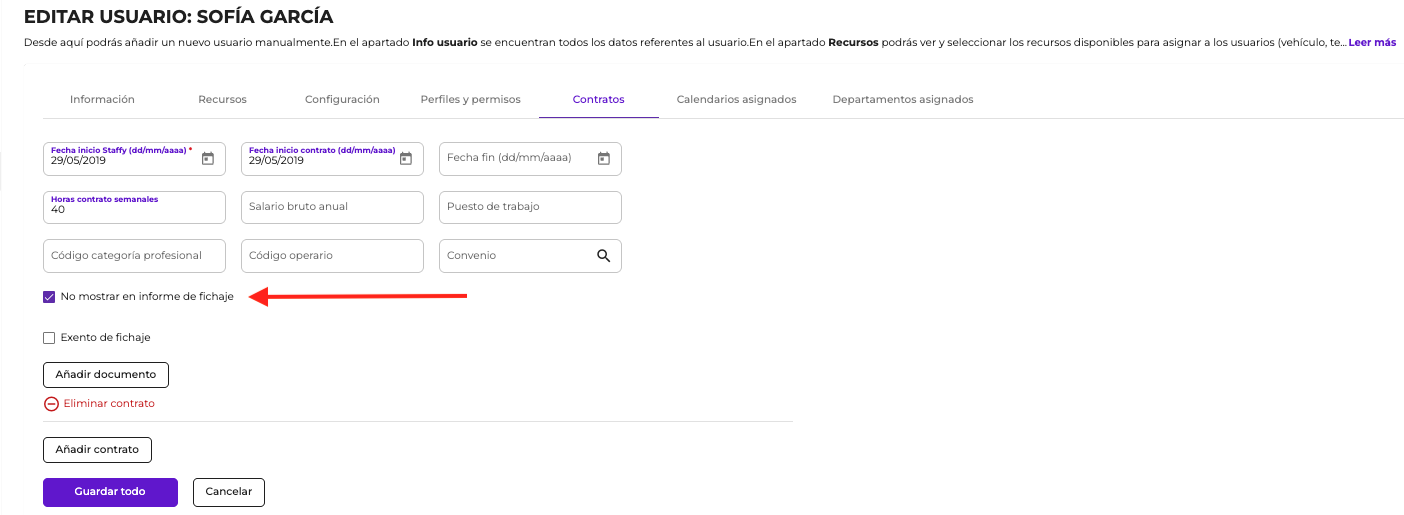This screenshot has height=515, width=1404.
Task: Go to the Configuración tab
Action: point(342,100)
